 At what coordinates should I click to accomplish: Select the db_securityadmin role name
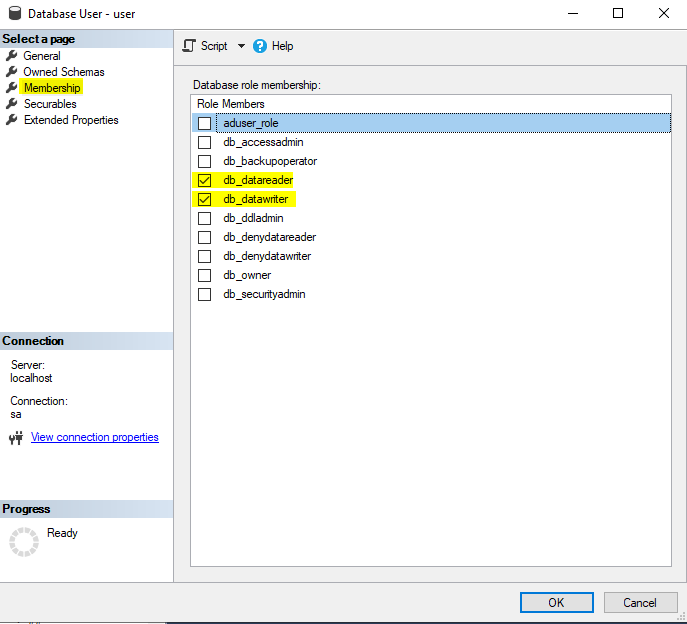(x=264, y=294)
